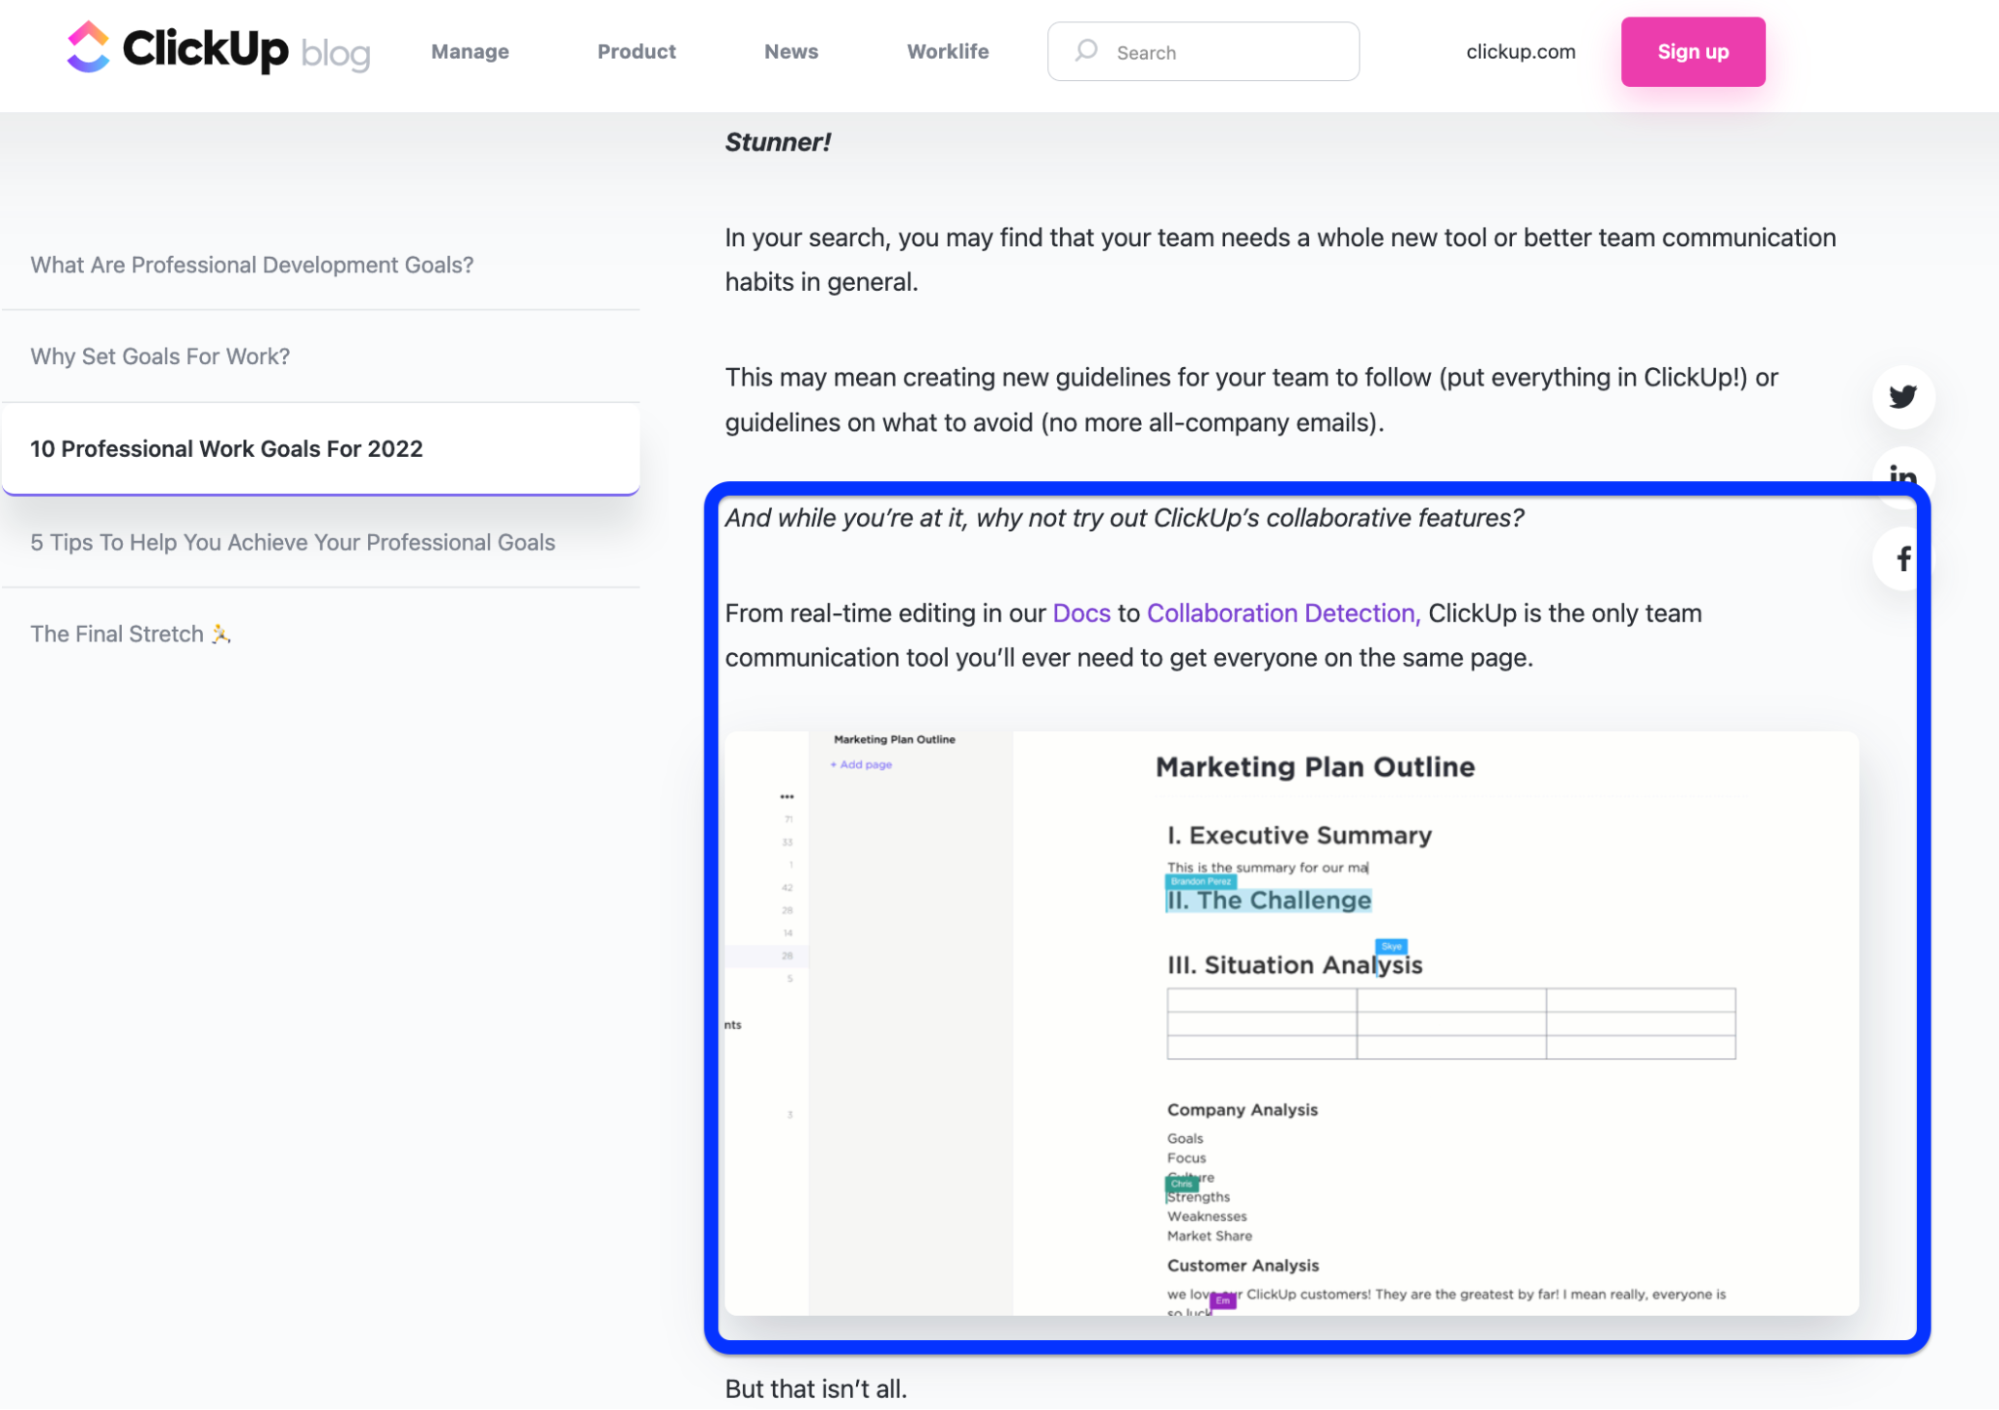Jump to 5 Tips To Help You Achieve section
Viewport: 1999px width, 1410px height.
coord(292,542)
